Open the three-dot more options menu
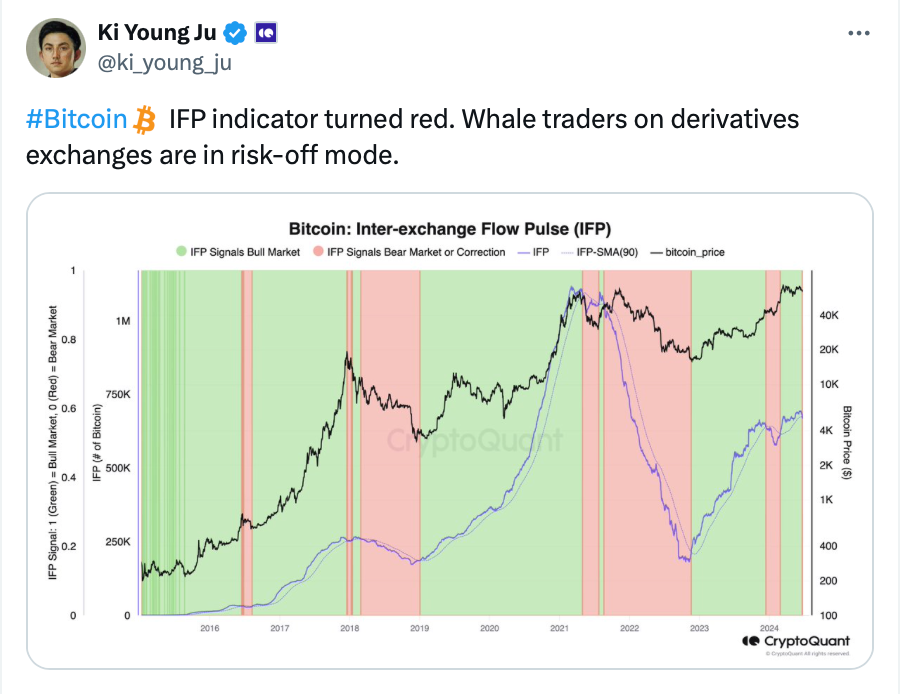 pyautogui.click(x=858, y=33)
